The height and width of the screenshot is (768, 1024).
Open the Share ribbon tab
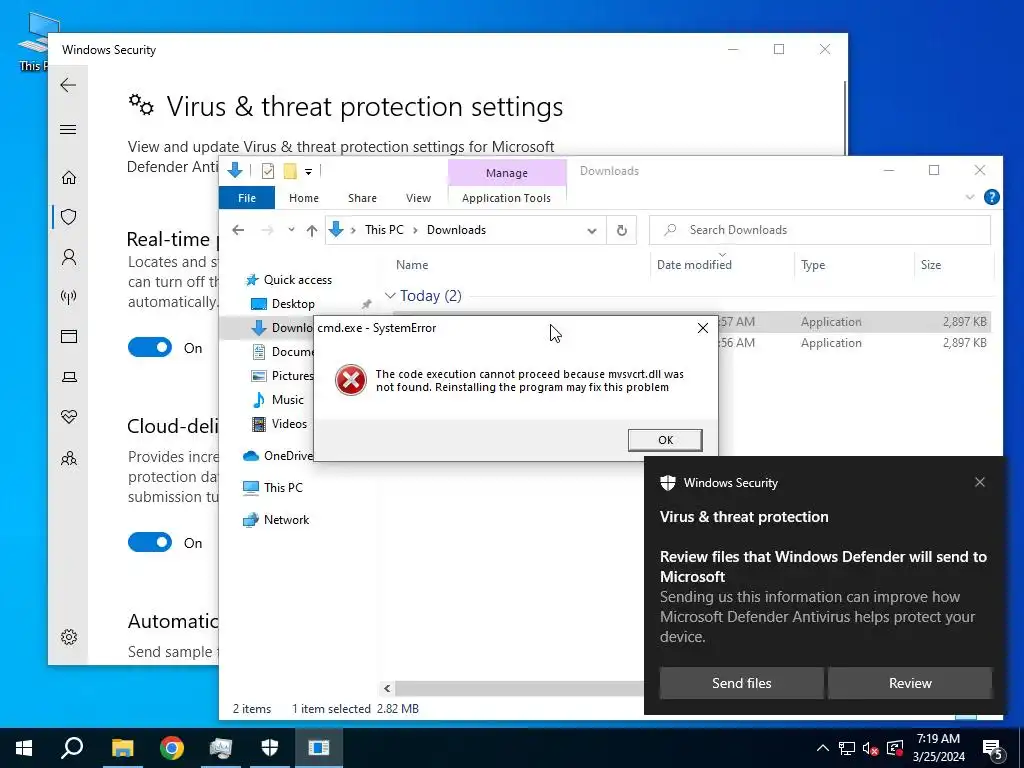click(362, 198)
